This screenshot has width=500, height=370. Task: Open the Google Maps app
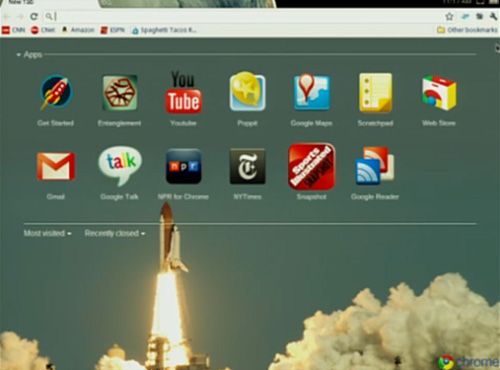311,92
